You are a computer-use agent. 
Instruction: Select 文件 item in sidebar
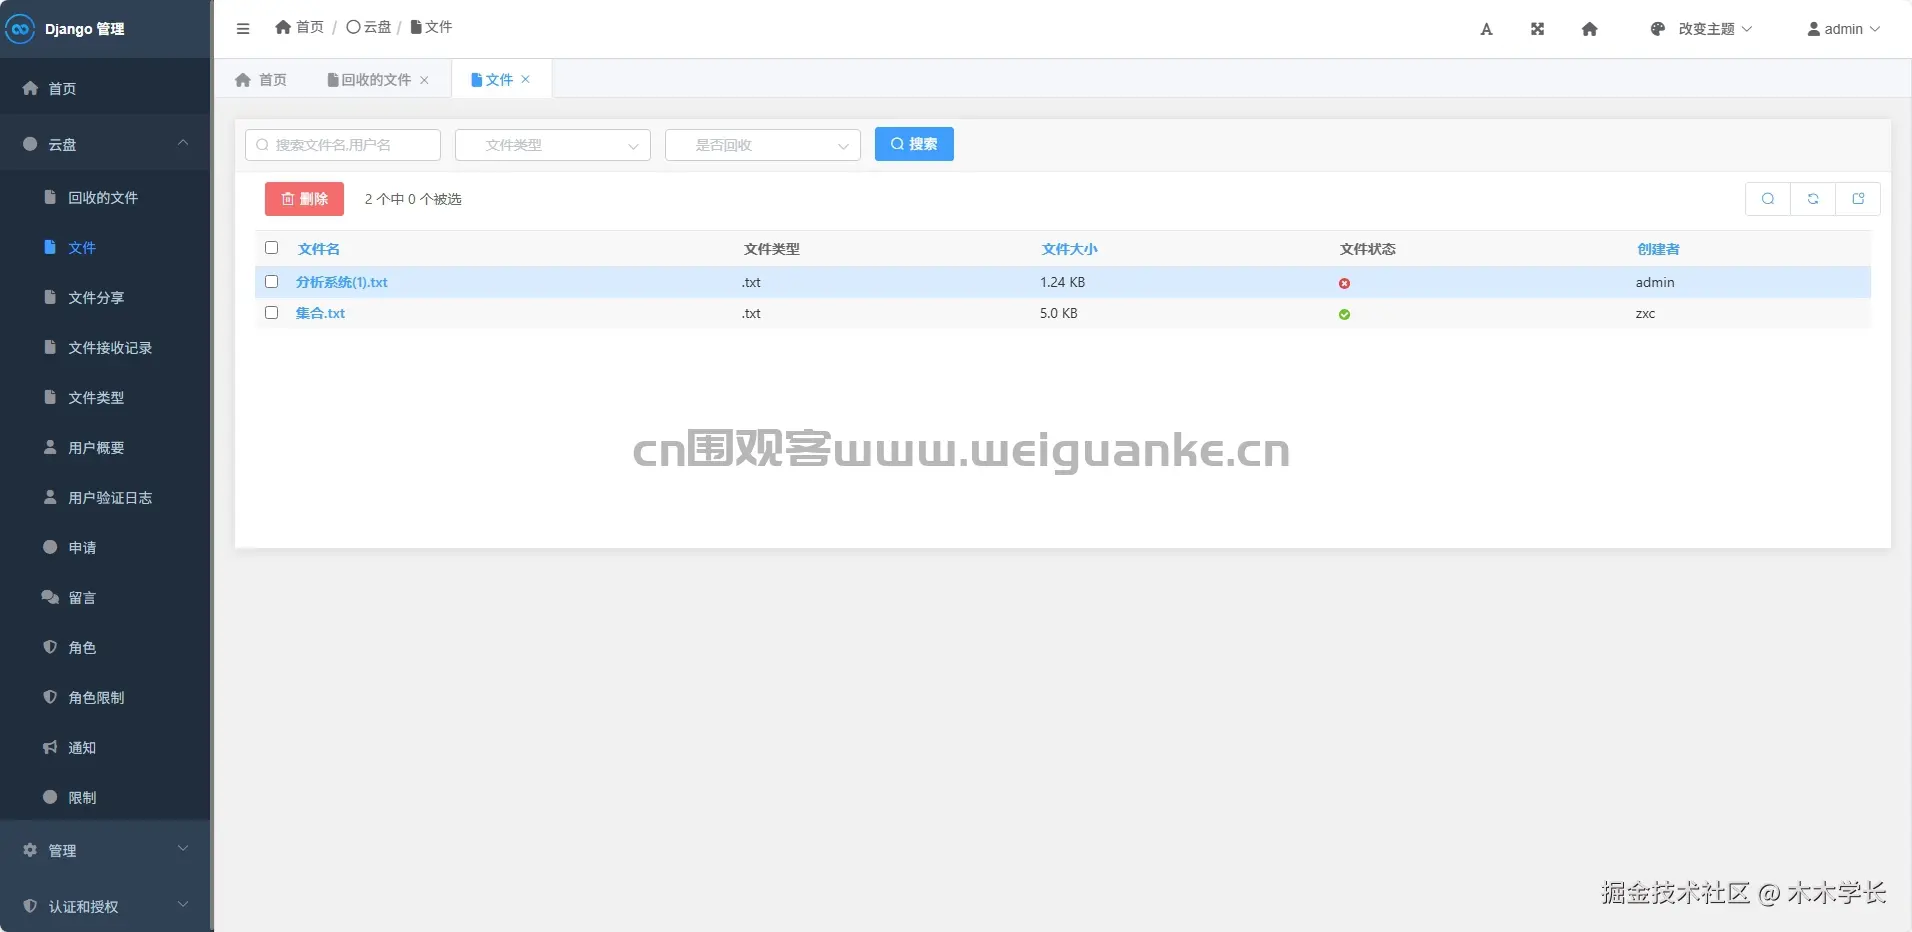pyautogui.click(x=105, y=248)
